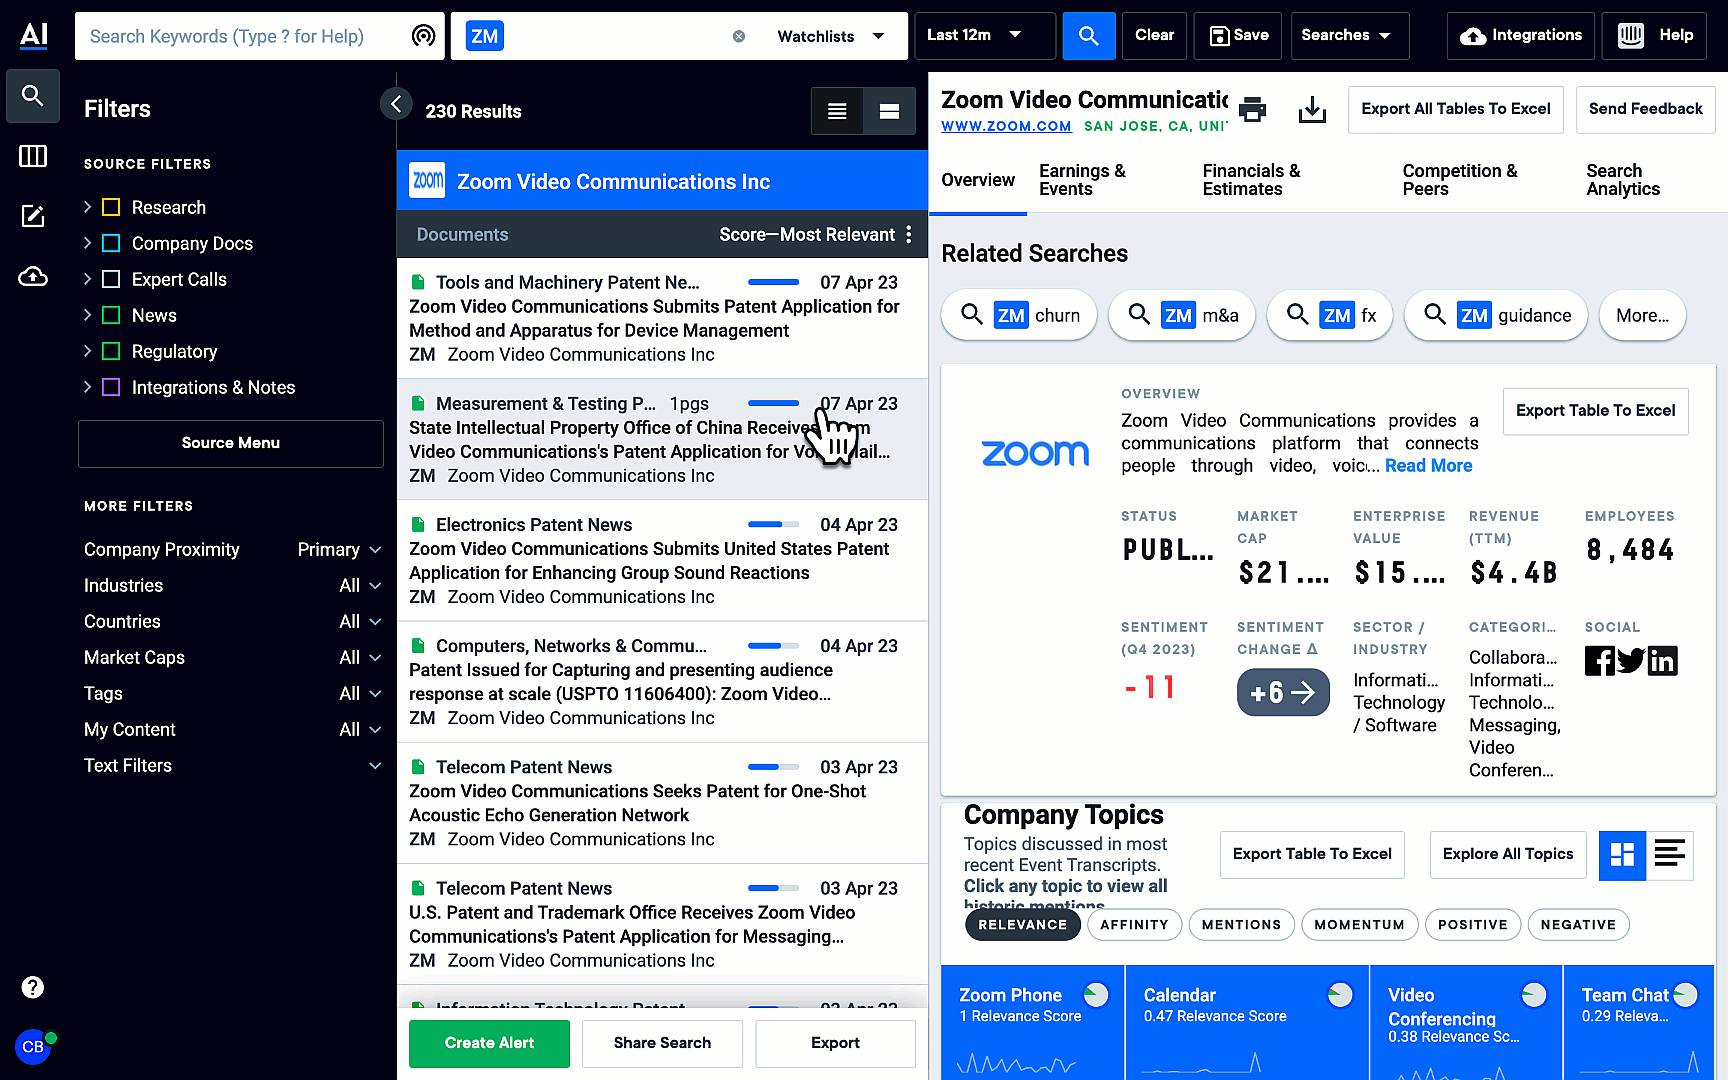Click relevance bar of Electronics Patent News
This screenshot has width=1728, height=1080.
(x=773, y=524)
